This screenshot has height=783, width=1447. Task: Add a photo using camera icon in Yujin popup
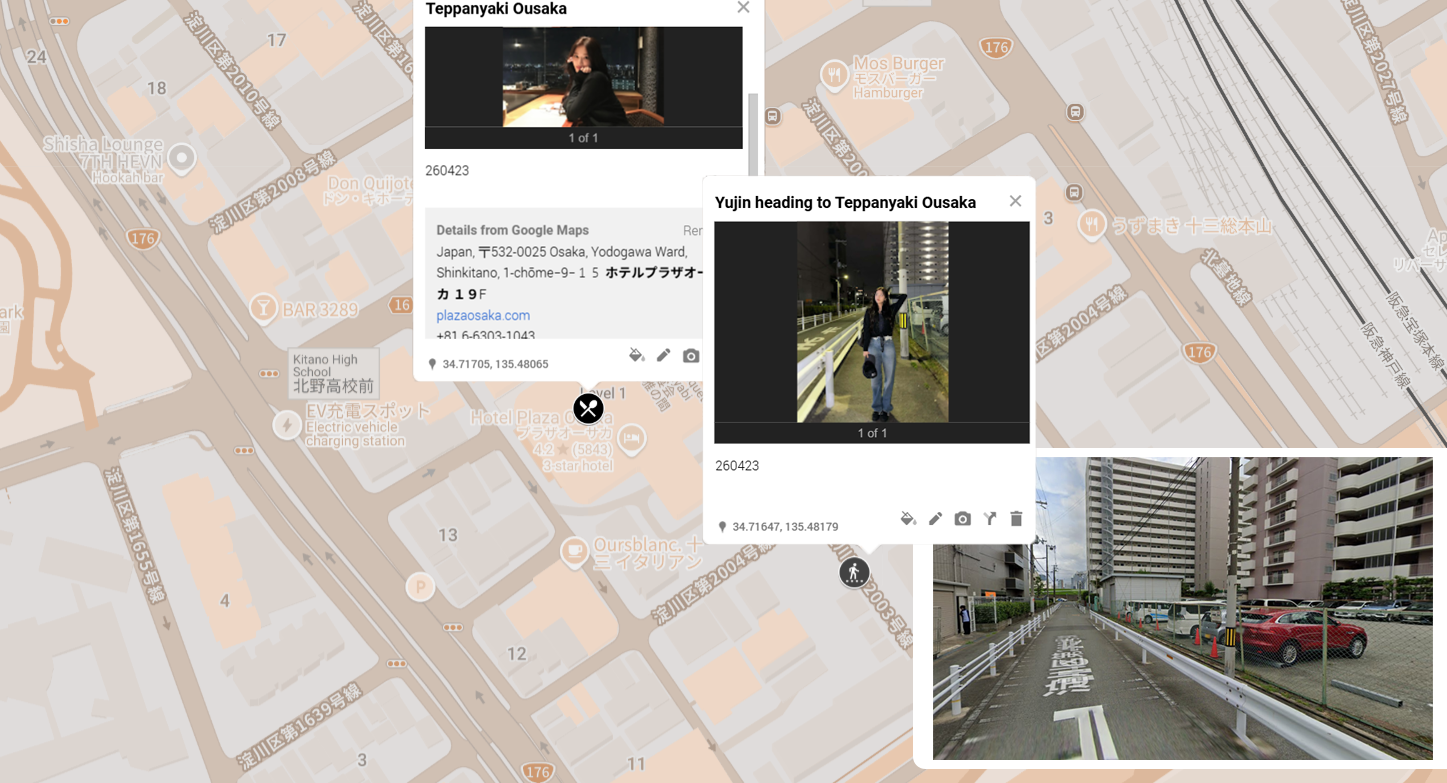[x=962, y=518]
